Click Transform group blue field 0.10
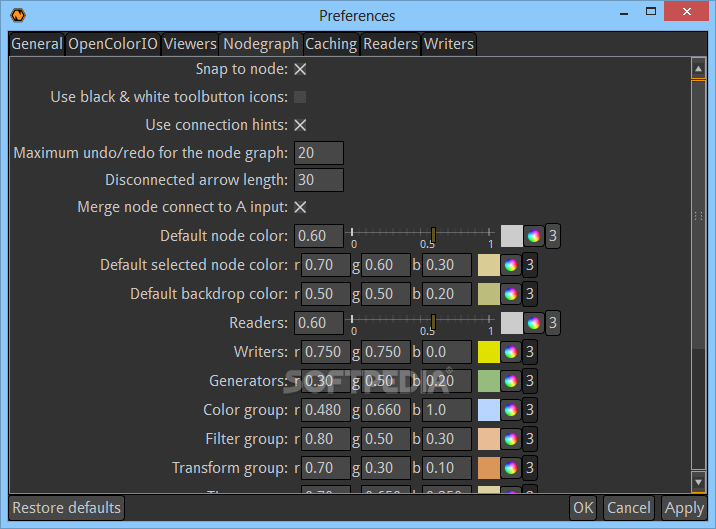Image resolution: width=716 pixels, height=529 pixels. click(x=447, y=468)
